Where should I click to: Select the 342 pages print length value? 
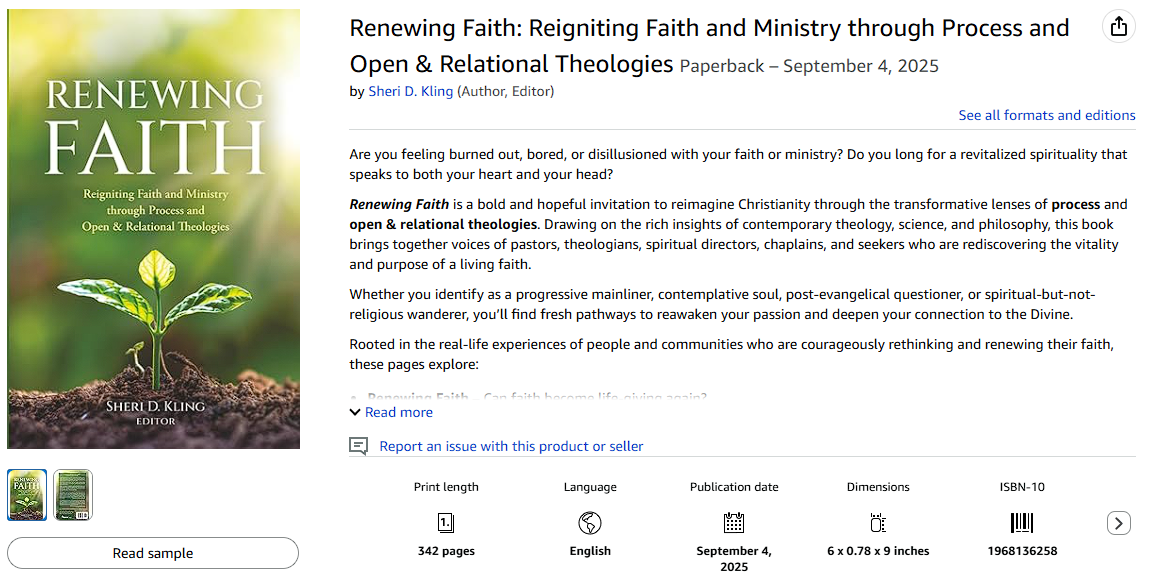pyautogui.click(x=445, y=550)
